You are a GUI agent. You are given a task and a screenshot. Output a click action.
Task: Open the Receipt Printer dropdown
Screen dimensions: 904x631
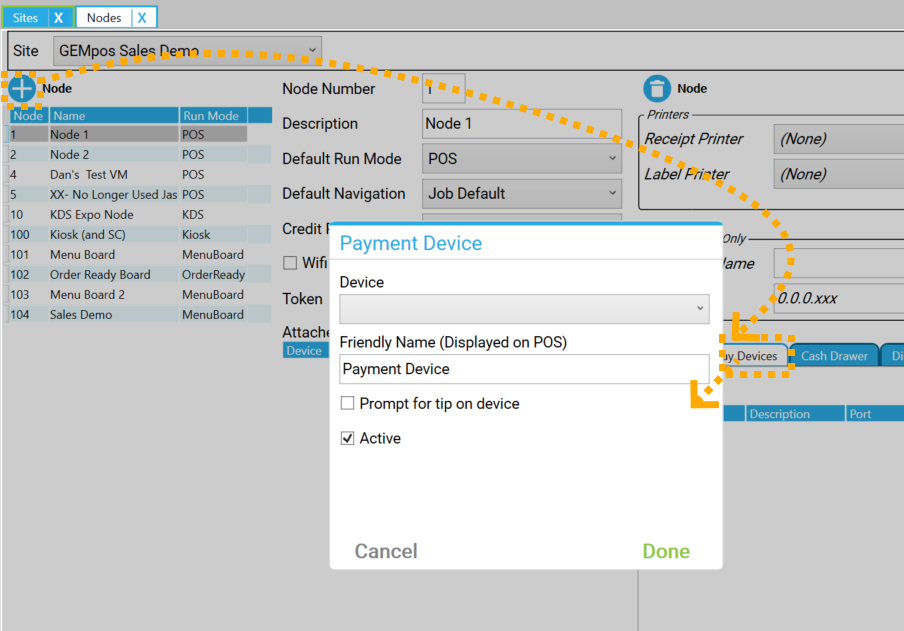pos(838,139)
